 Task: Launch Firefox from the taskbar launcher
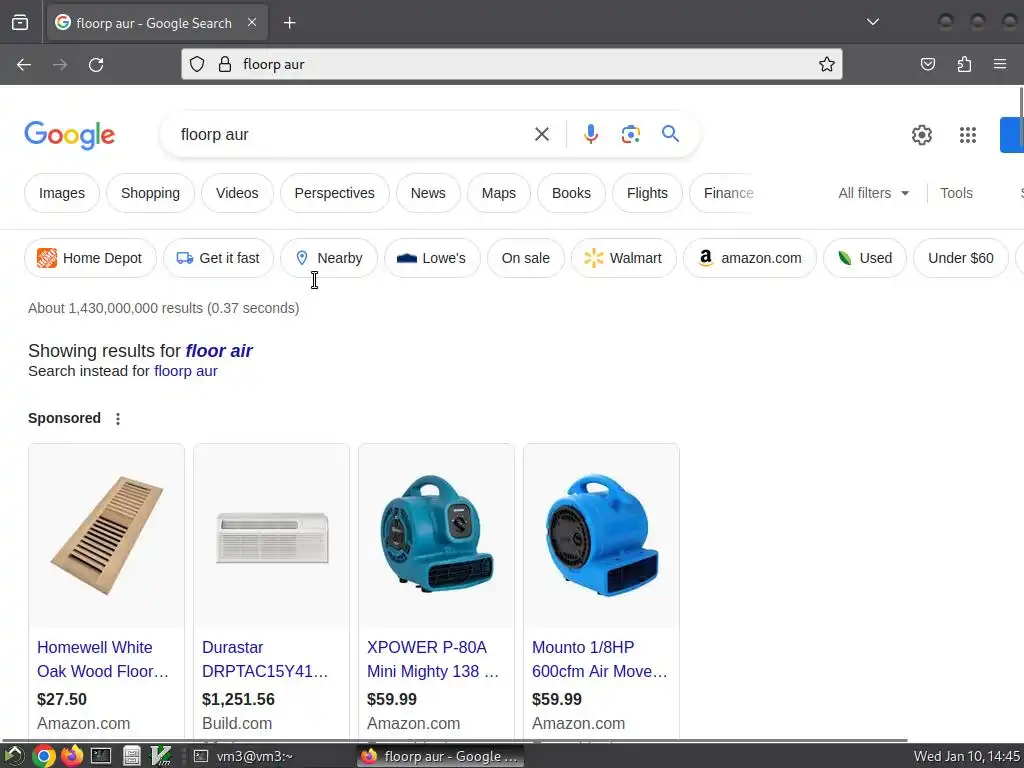pos(72,756)
